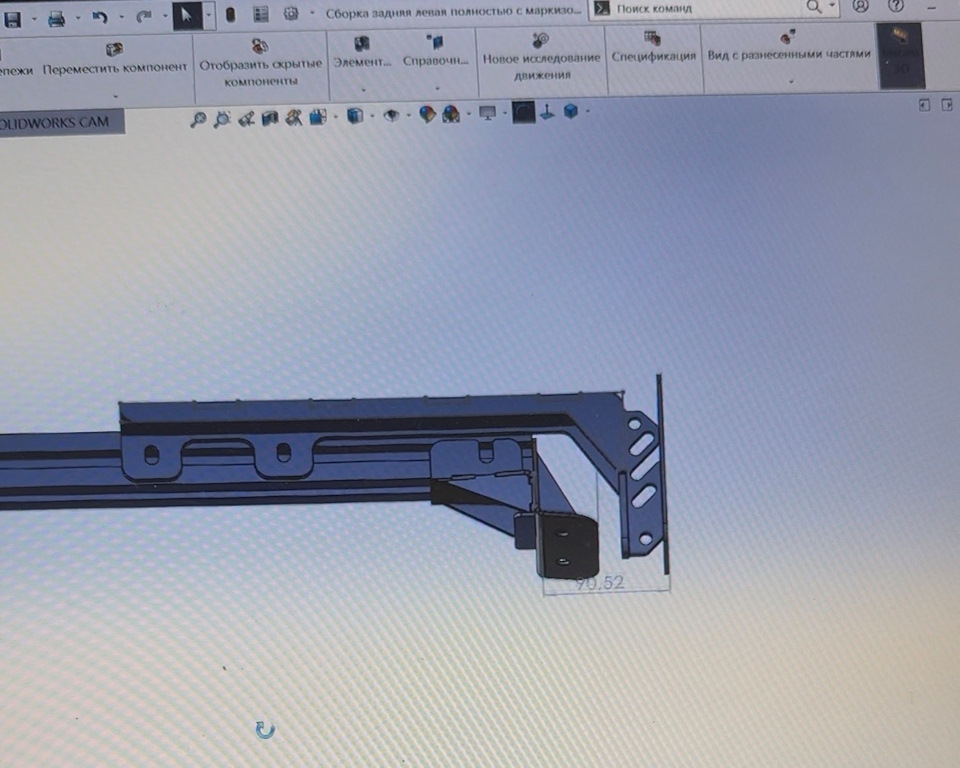This screenshot has width=960, height=768.
Task: Click Отобразить скрытые компоненты button
Action: [261, 64]
